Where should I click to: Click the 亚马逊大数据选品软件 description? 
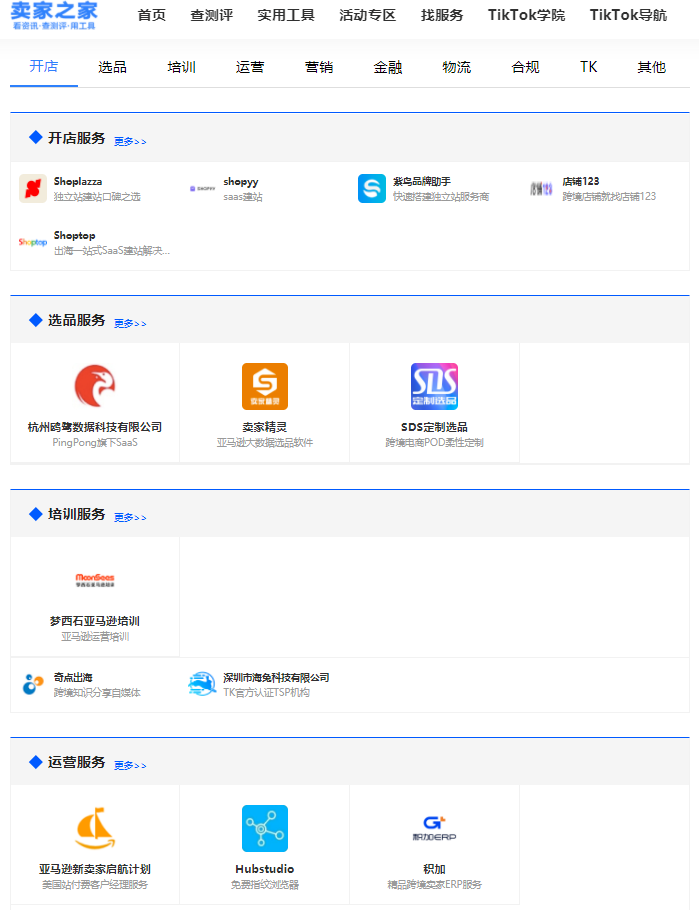pos(265,442)
